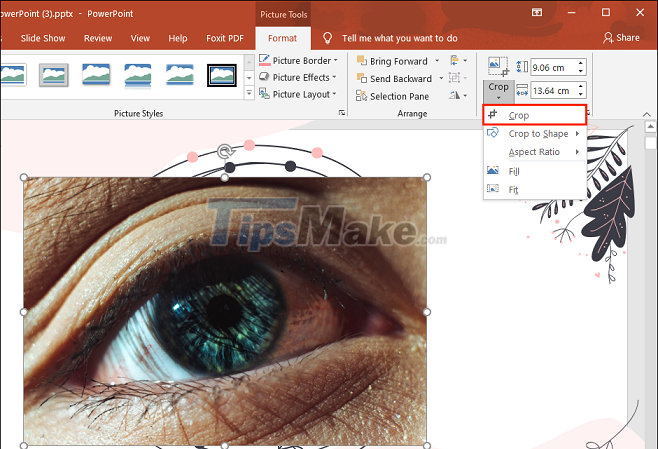Select the black double frame picture style

coord(222,75)
